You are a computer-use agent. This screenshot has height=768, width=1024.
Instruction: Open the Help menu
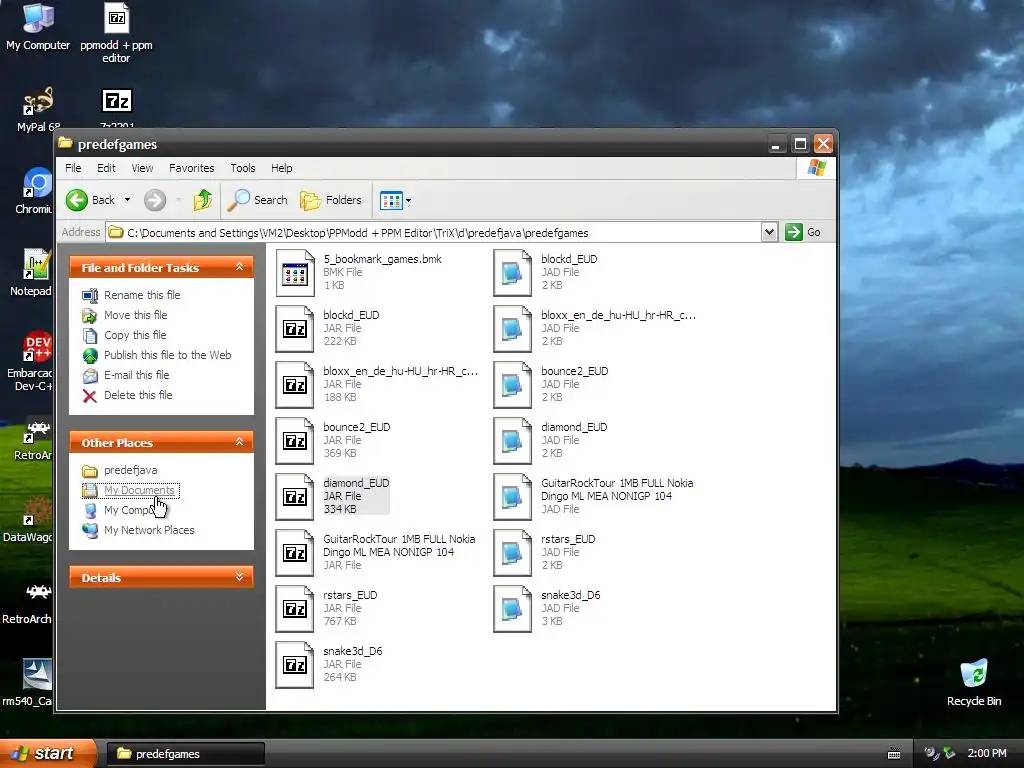[x=281, y=168]
